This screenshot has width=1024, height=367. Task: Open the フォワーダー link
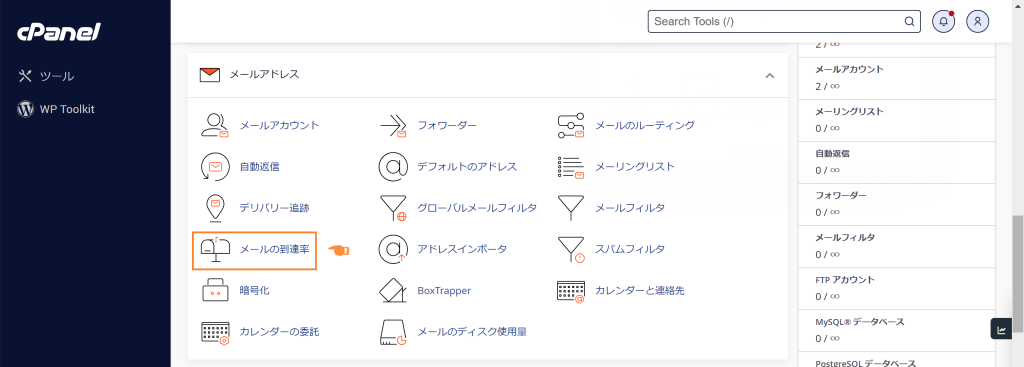coord(447,125)
